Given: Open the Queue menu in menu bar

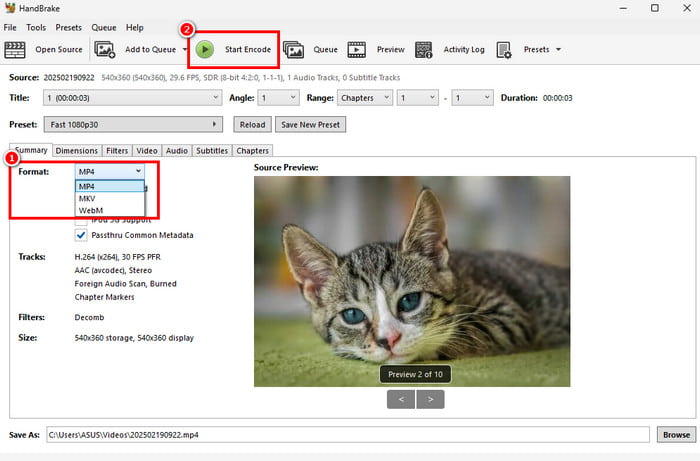Looking at the screenshot, I should (104, 28).
